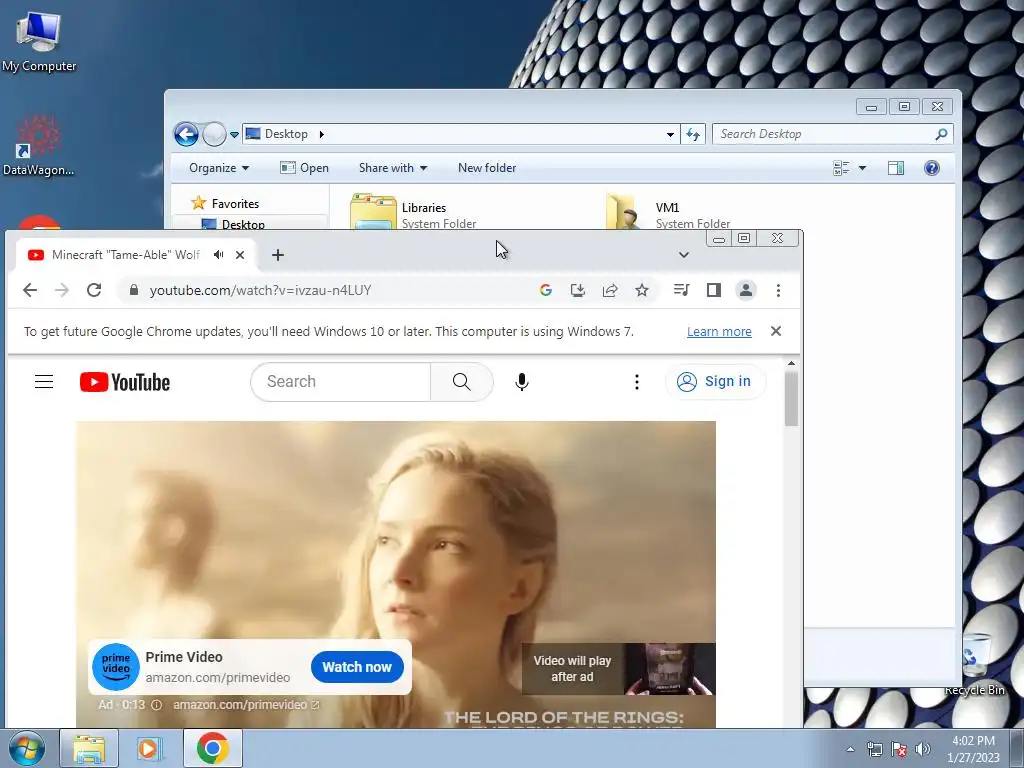Mute the tab via speaker icon
The width and height of the screenshot is (1024, 768).
point(219,255)
